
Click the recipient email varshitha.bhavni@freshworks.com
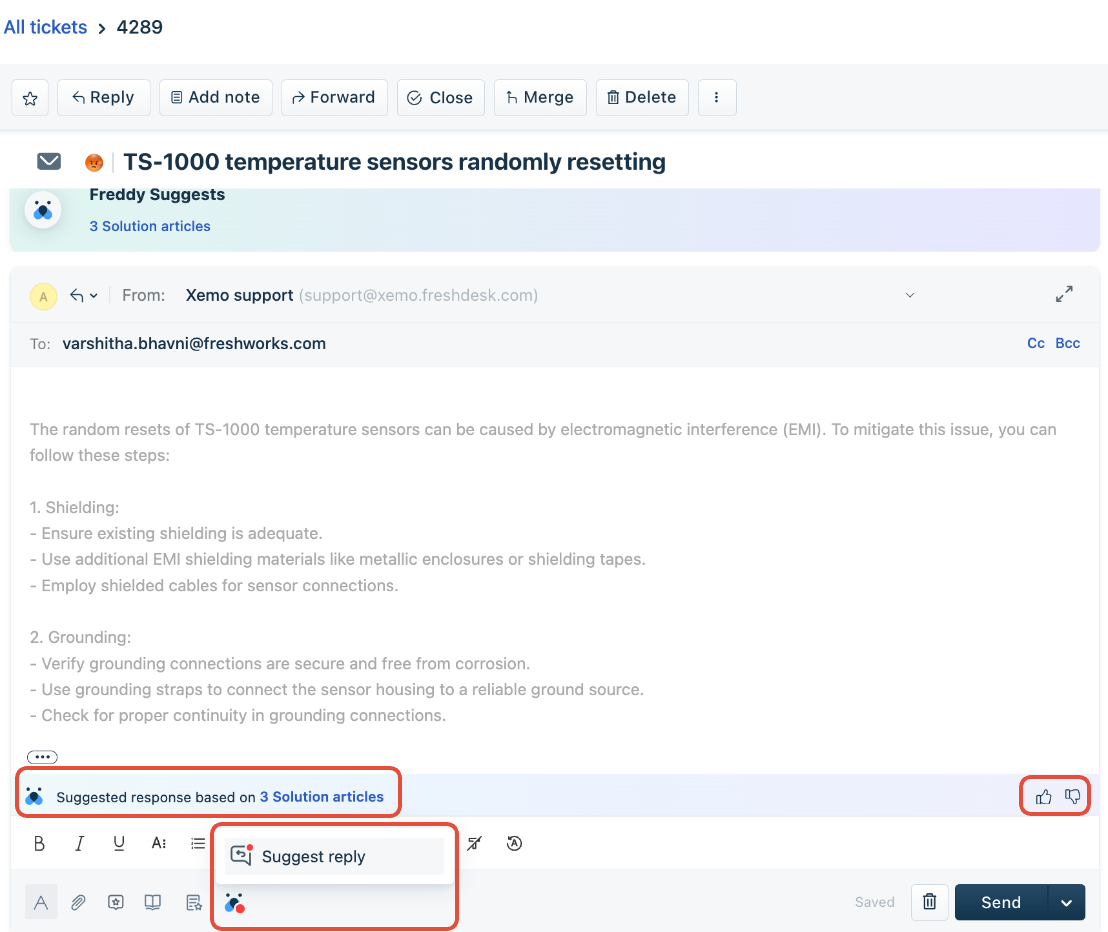[194, 343]
